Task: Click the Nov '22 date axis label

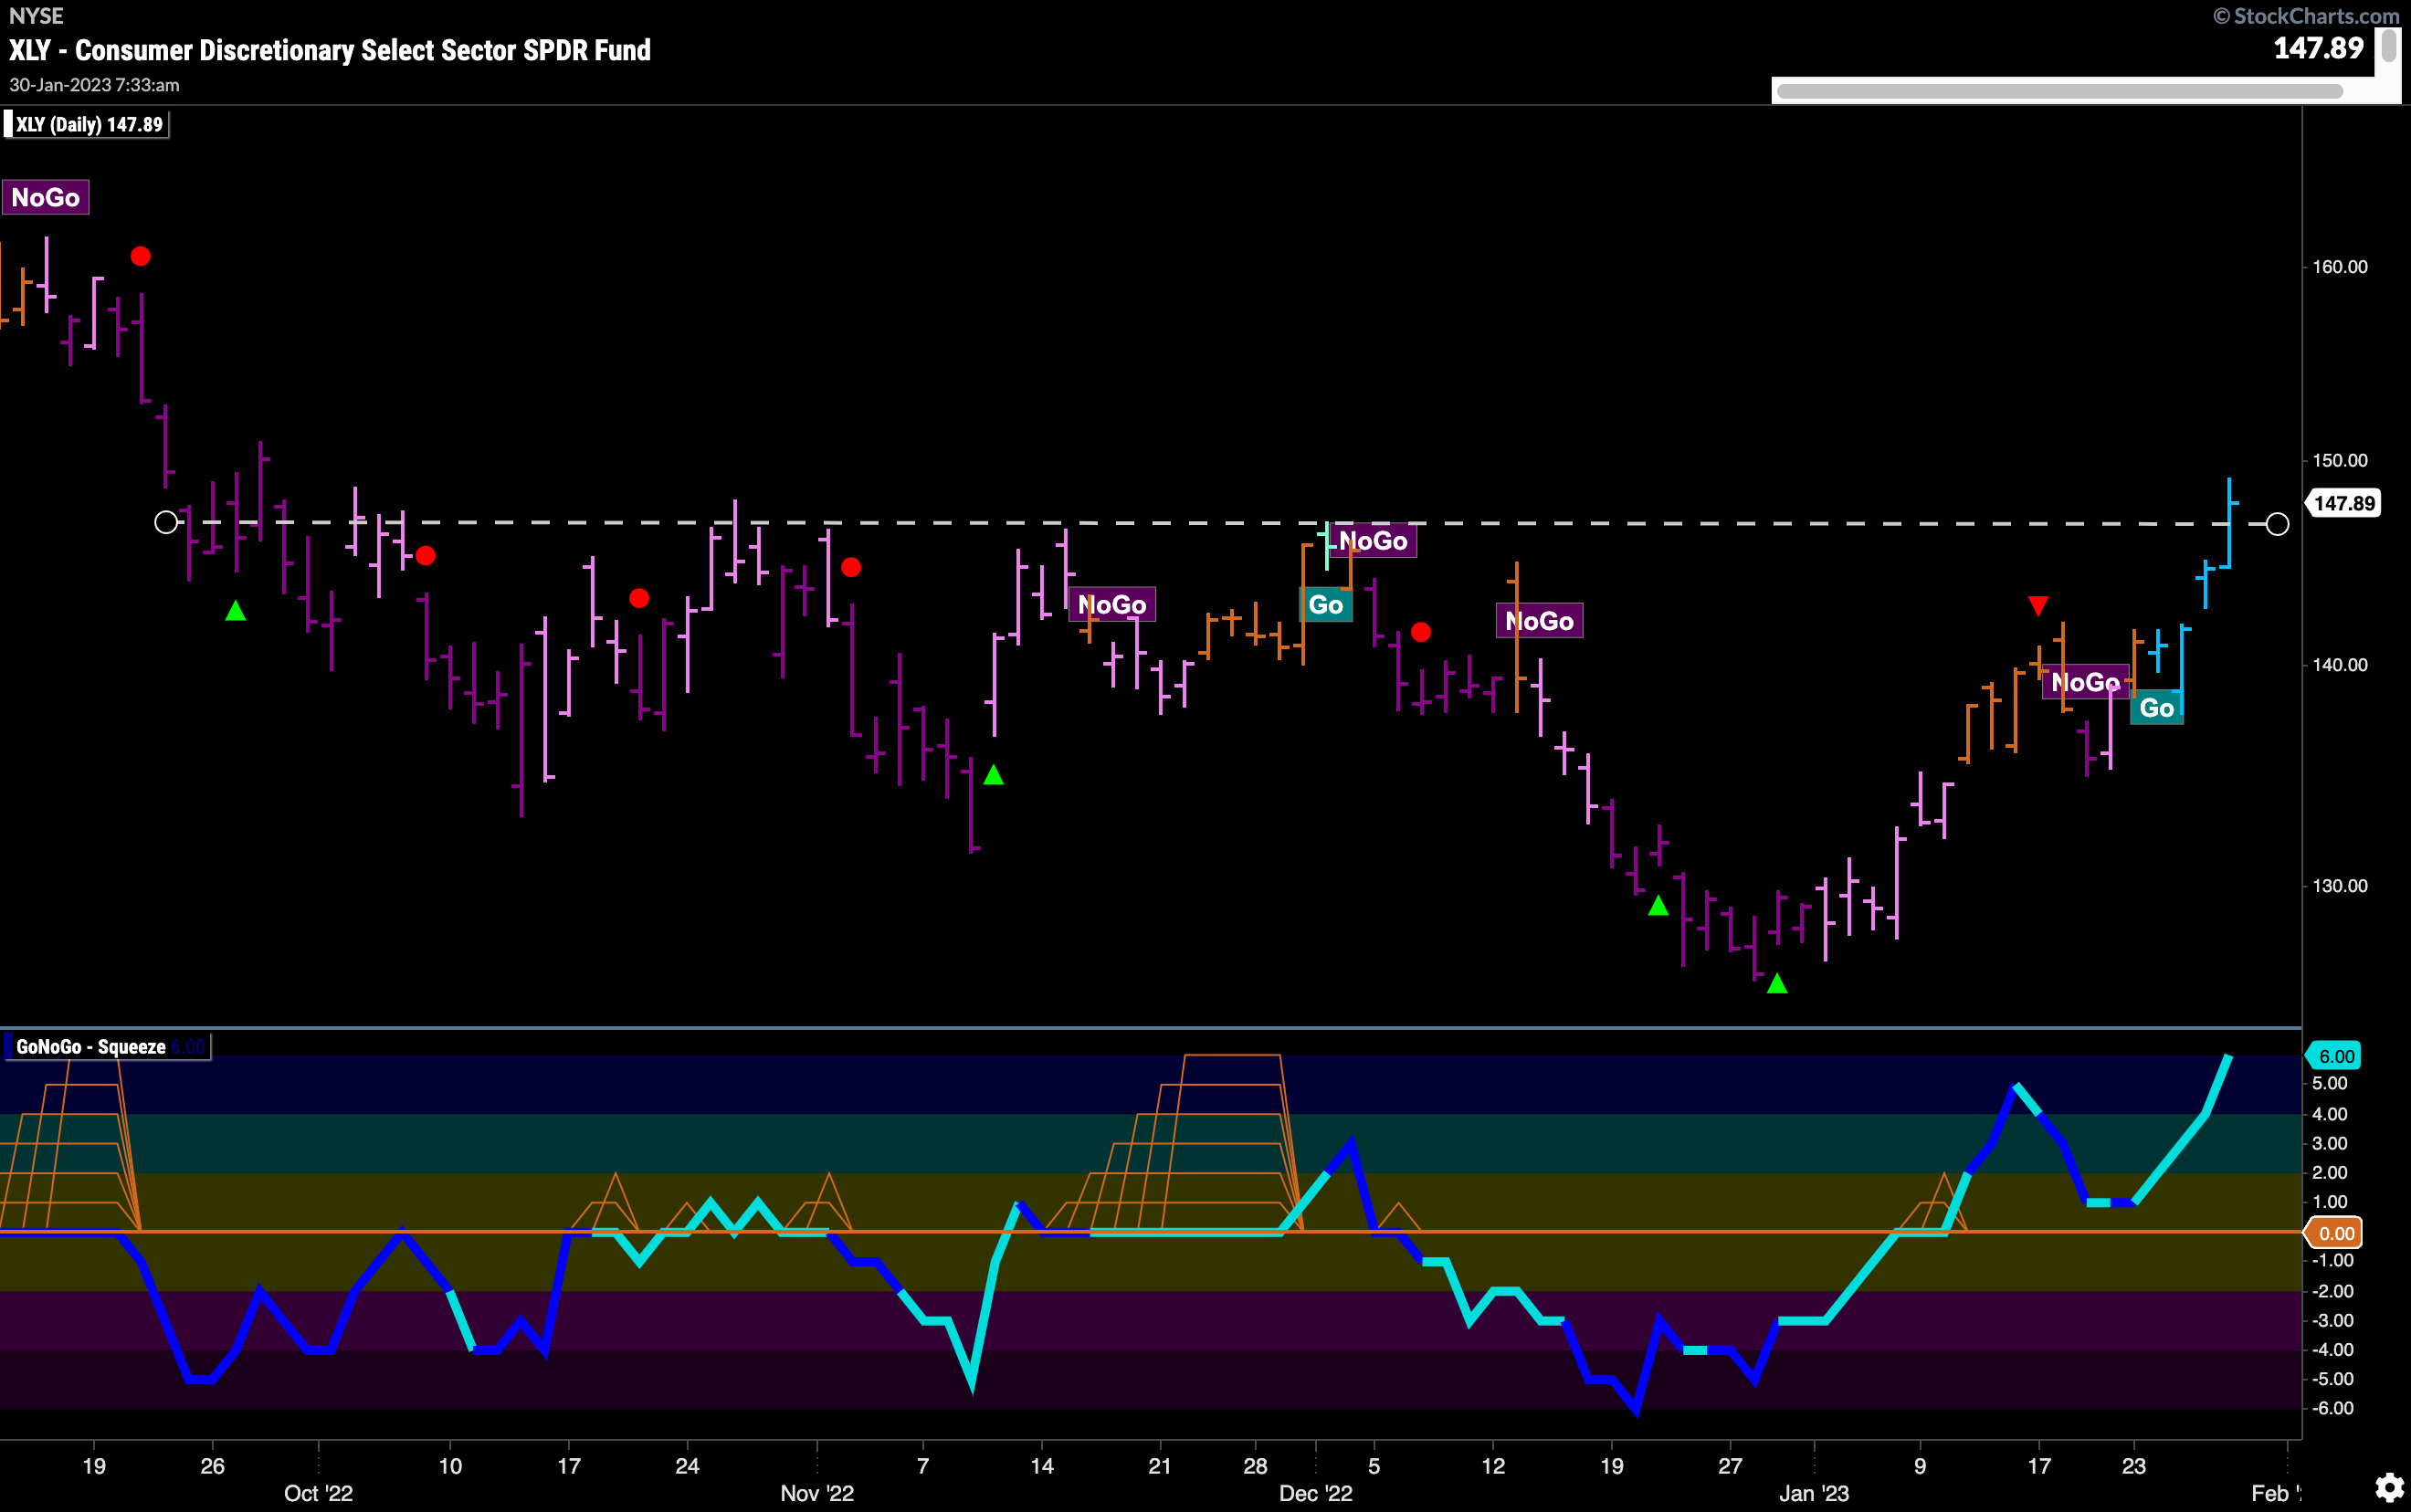Action: [817, 1493]
